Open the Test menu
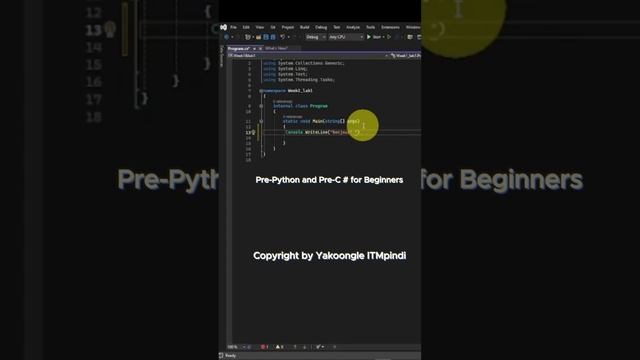 (x=336, y=27)
